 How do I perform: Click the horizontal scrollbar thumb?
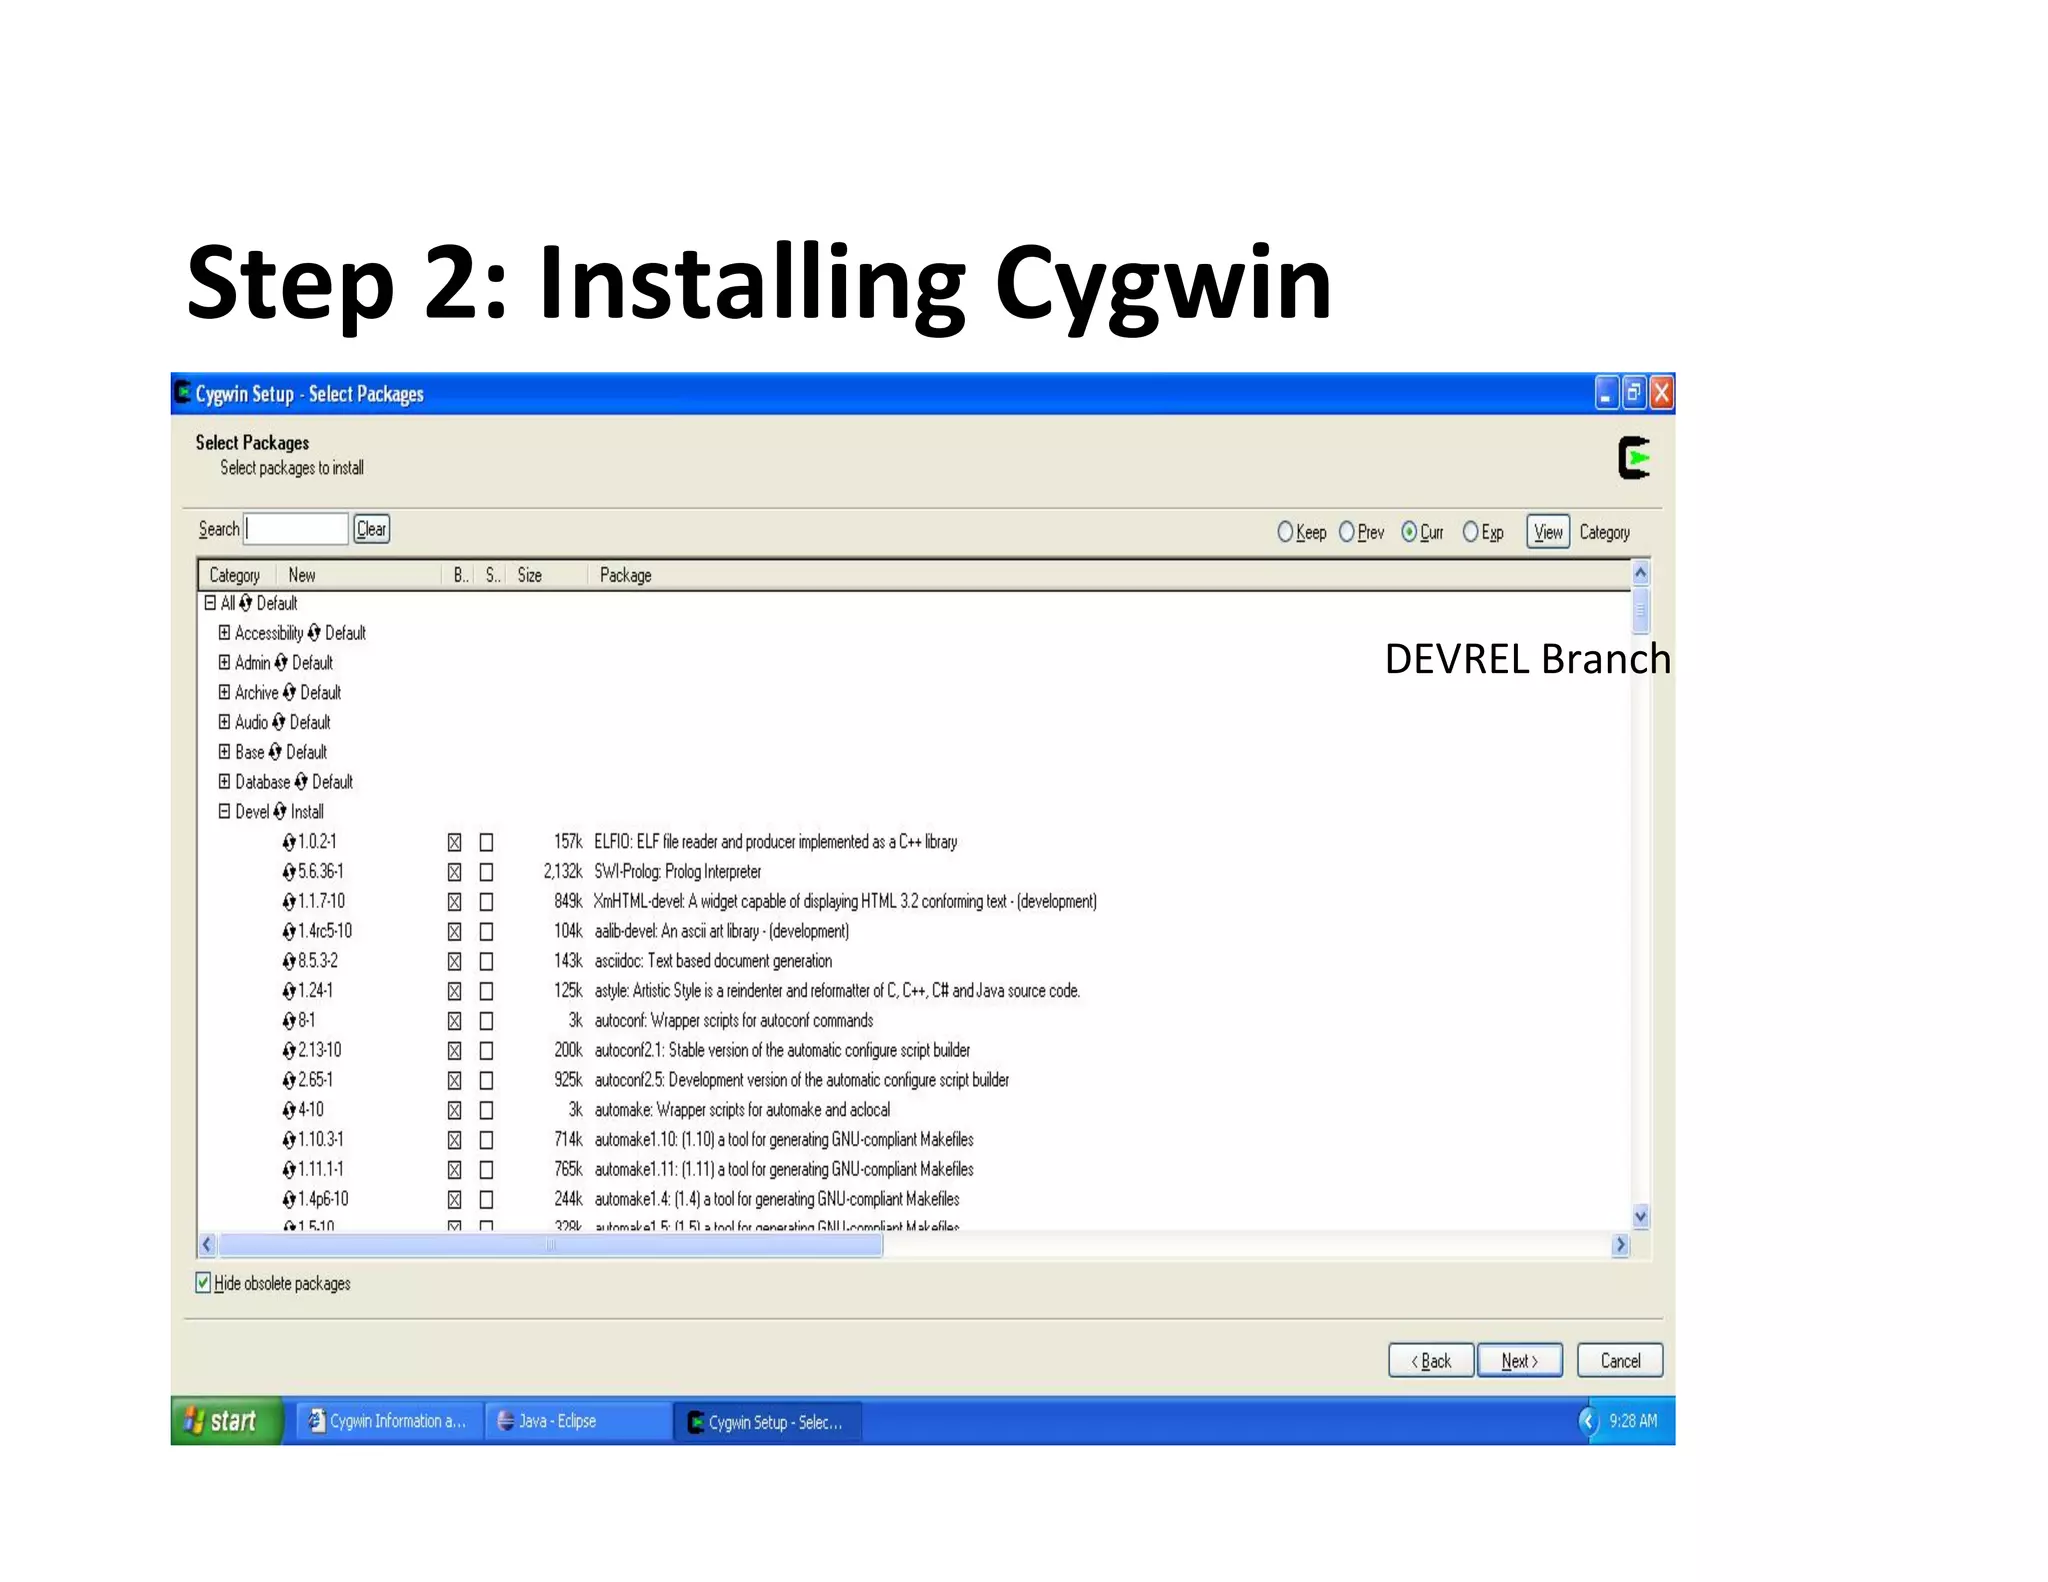click(551, 1245)
